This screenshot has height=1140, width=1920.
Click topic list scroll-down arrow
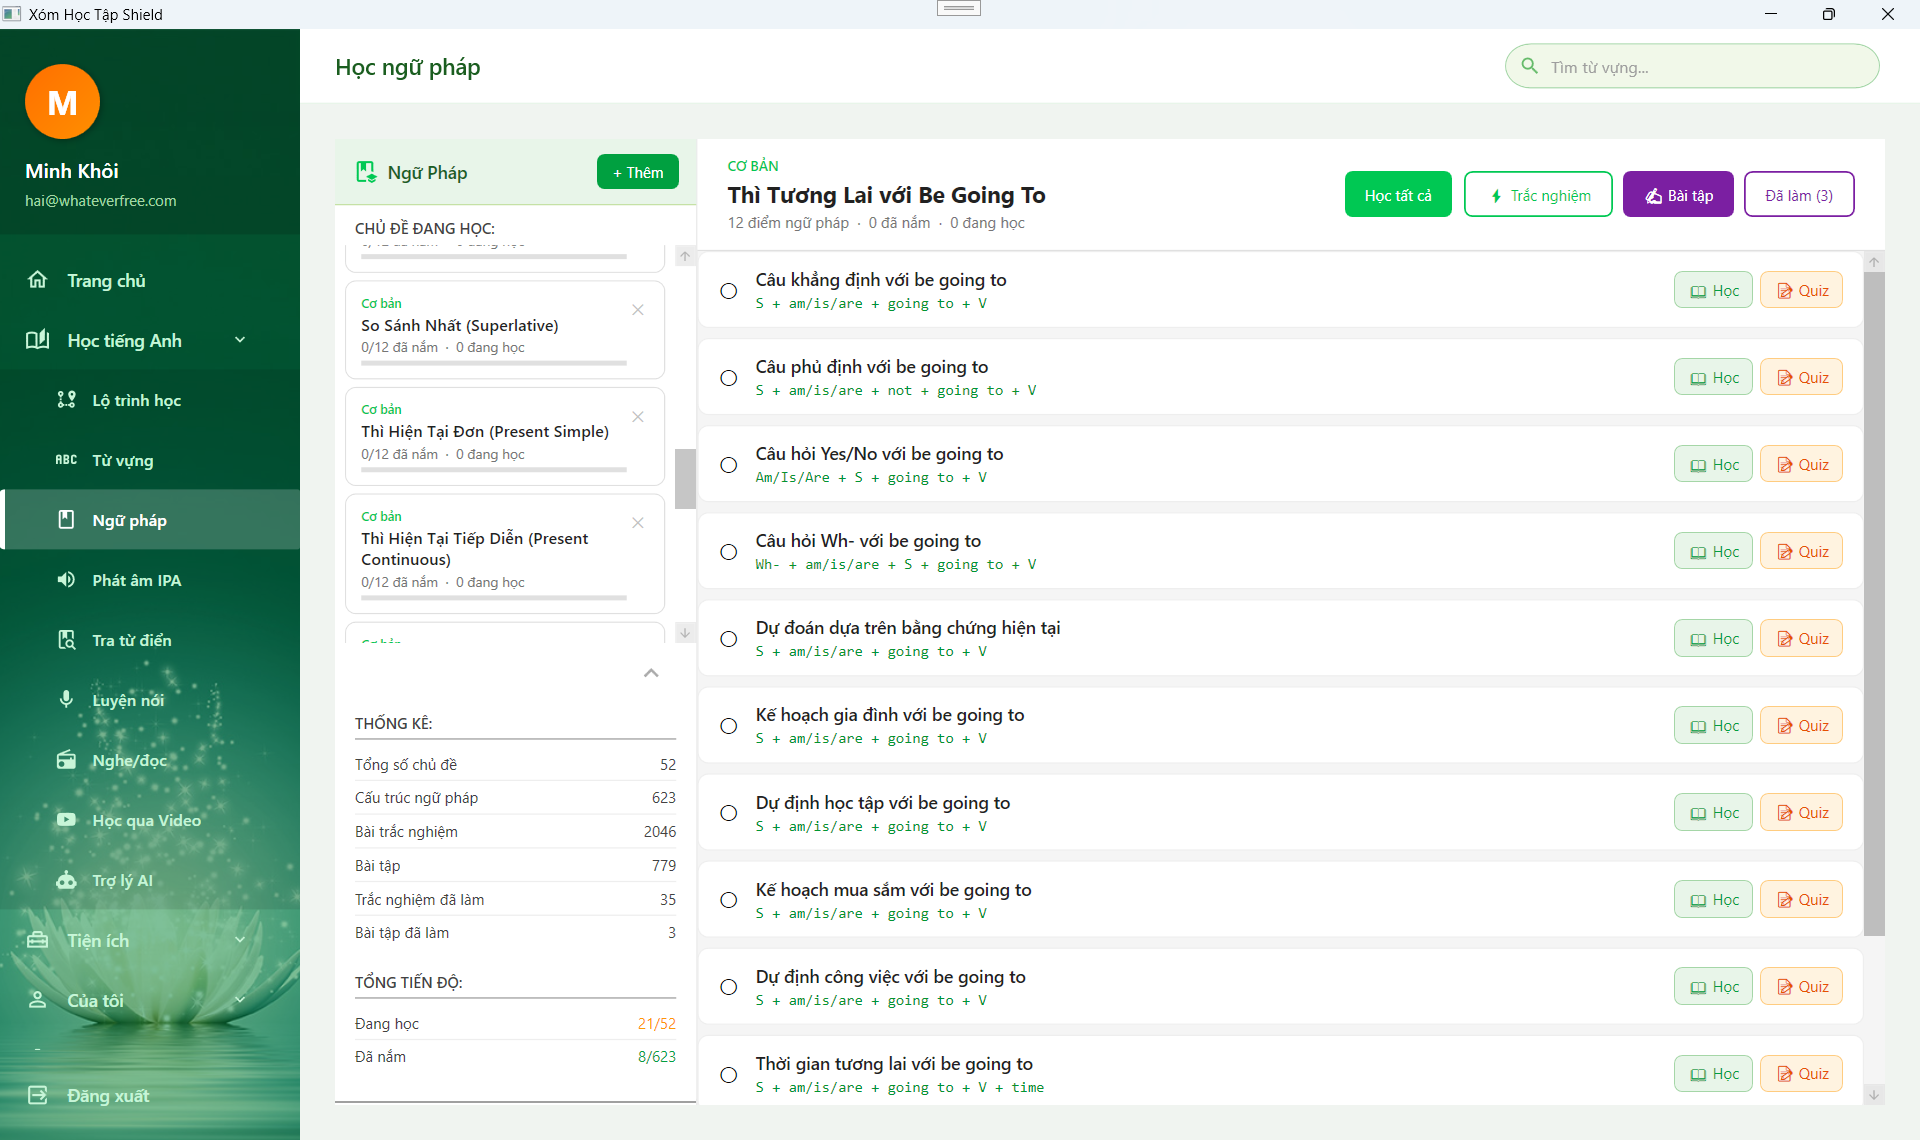685,632
